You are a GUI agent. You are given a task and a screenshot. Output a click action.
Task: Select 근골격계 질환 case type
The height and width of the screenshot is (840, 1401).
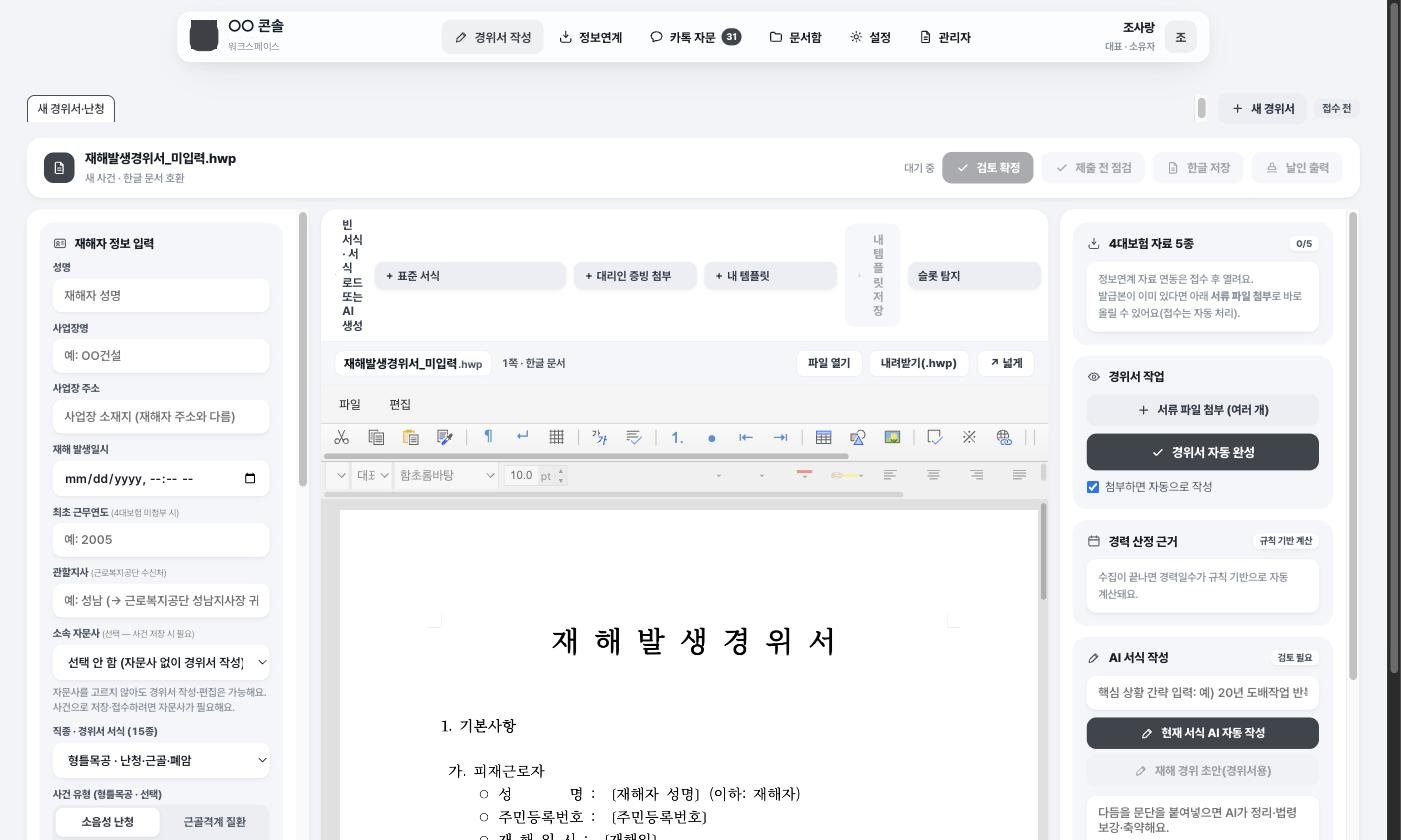pos(215,822)
